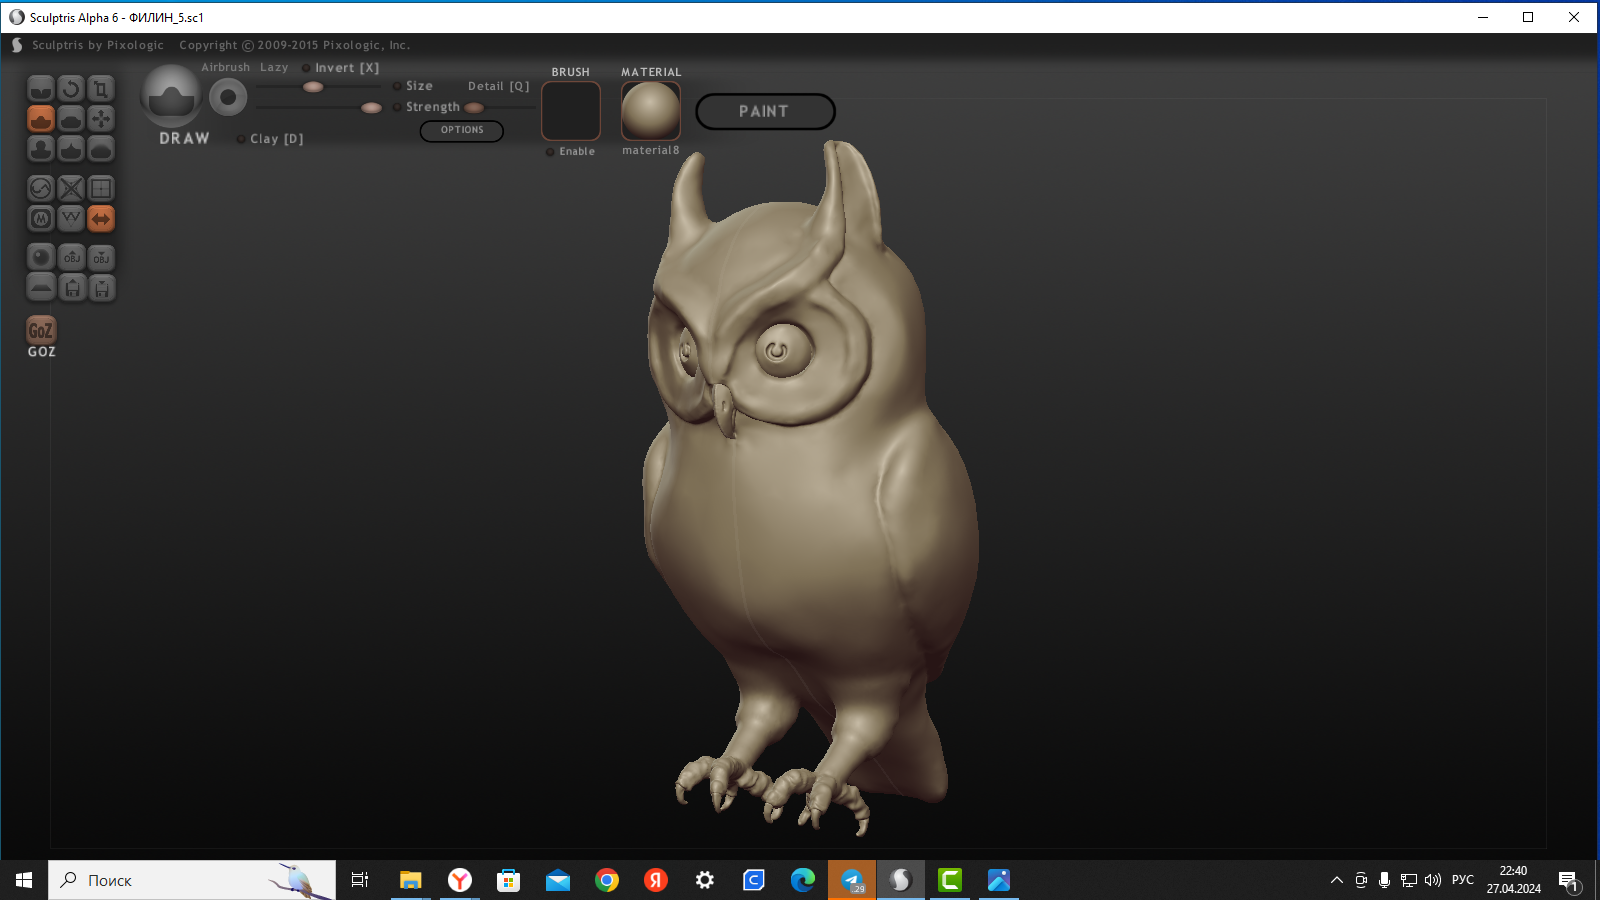This screenshot has height=900, width=1600.
Task: Enable the brush texture checkbox
Action: coord(549,151)
